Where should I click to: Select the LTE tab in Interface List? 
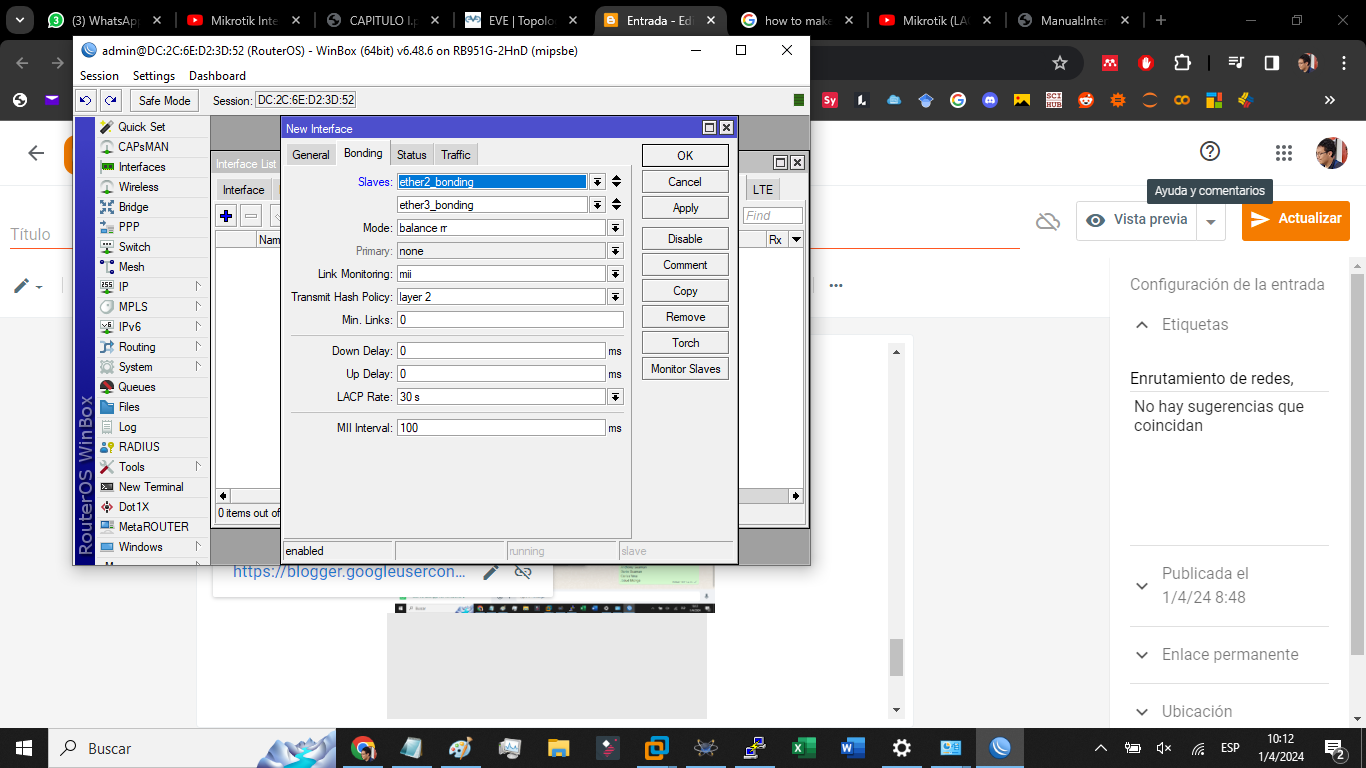point(763,190)
